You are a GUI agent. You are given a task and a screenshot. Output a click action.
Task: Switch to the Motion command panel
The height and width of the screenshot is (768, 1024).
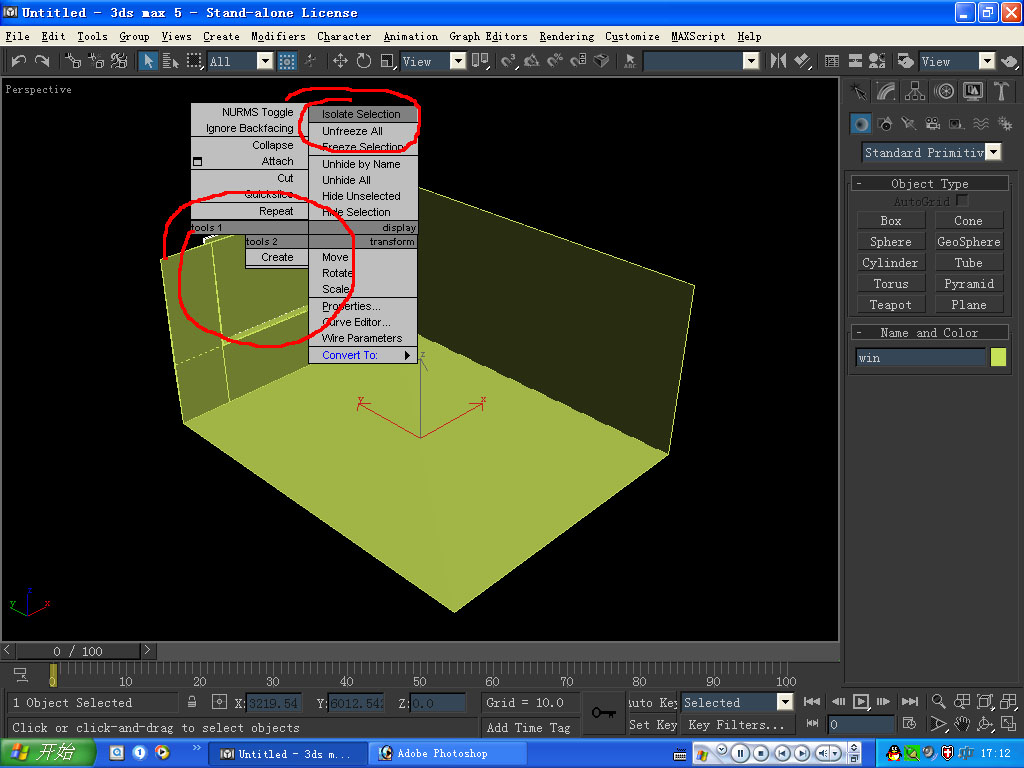pos(944,91)
